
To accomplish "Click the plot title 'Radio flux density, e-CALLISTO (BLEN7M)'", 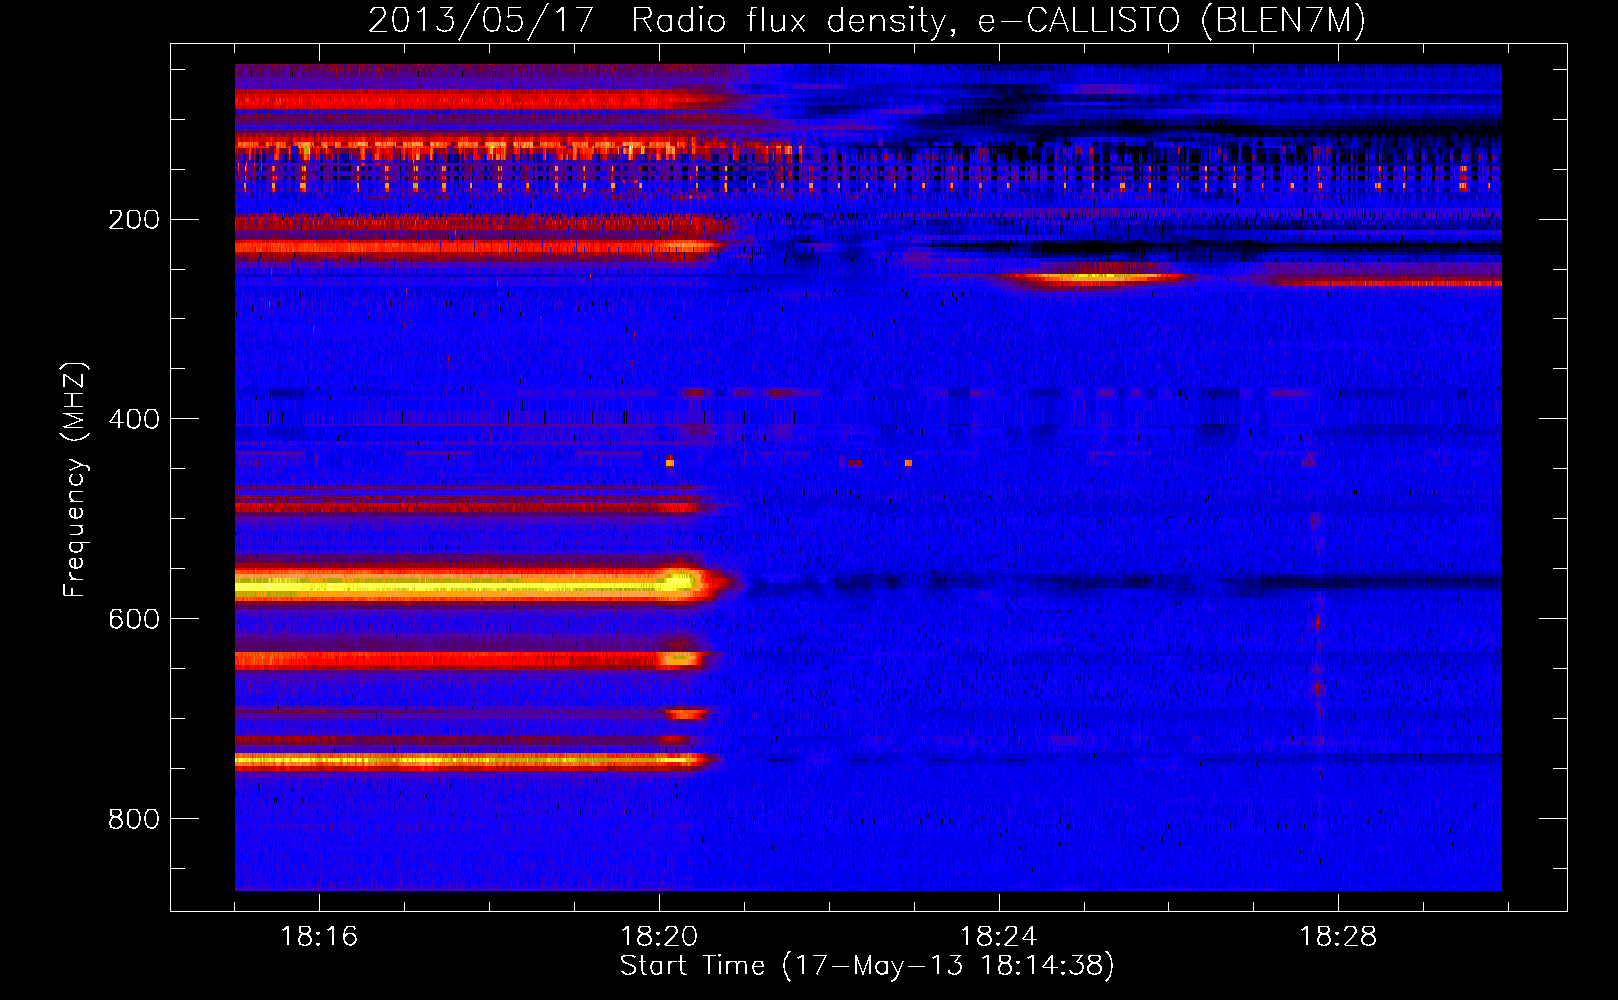I will click(998, 21).
